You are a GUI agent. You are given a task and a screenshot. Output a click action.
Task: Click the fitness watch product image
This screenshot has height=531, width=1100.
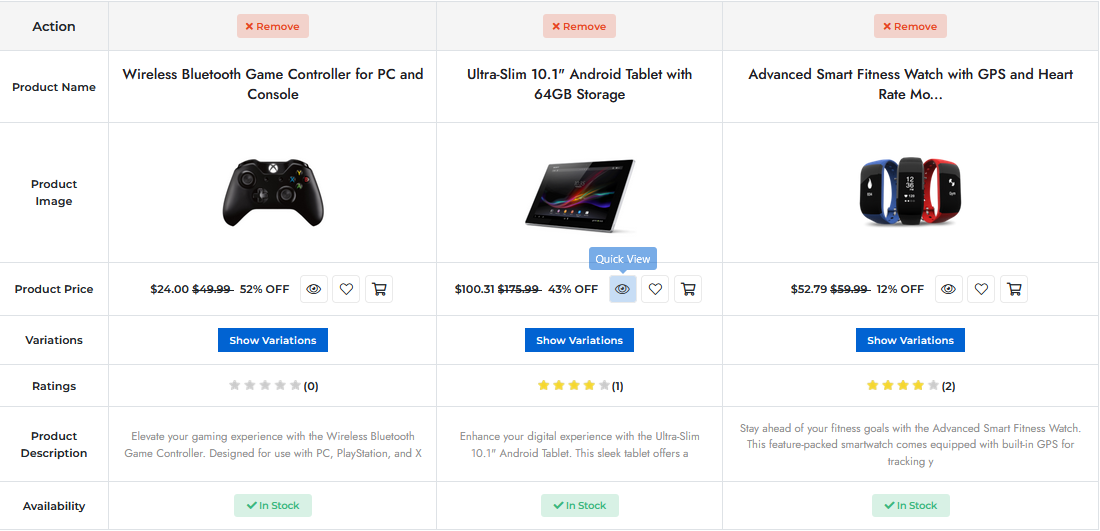pyautogui.click(x=910, y=191)
